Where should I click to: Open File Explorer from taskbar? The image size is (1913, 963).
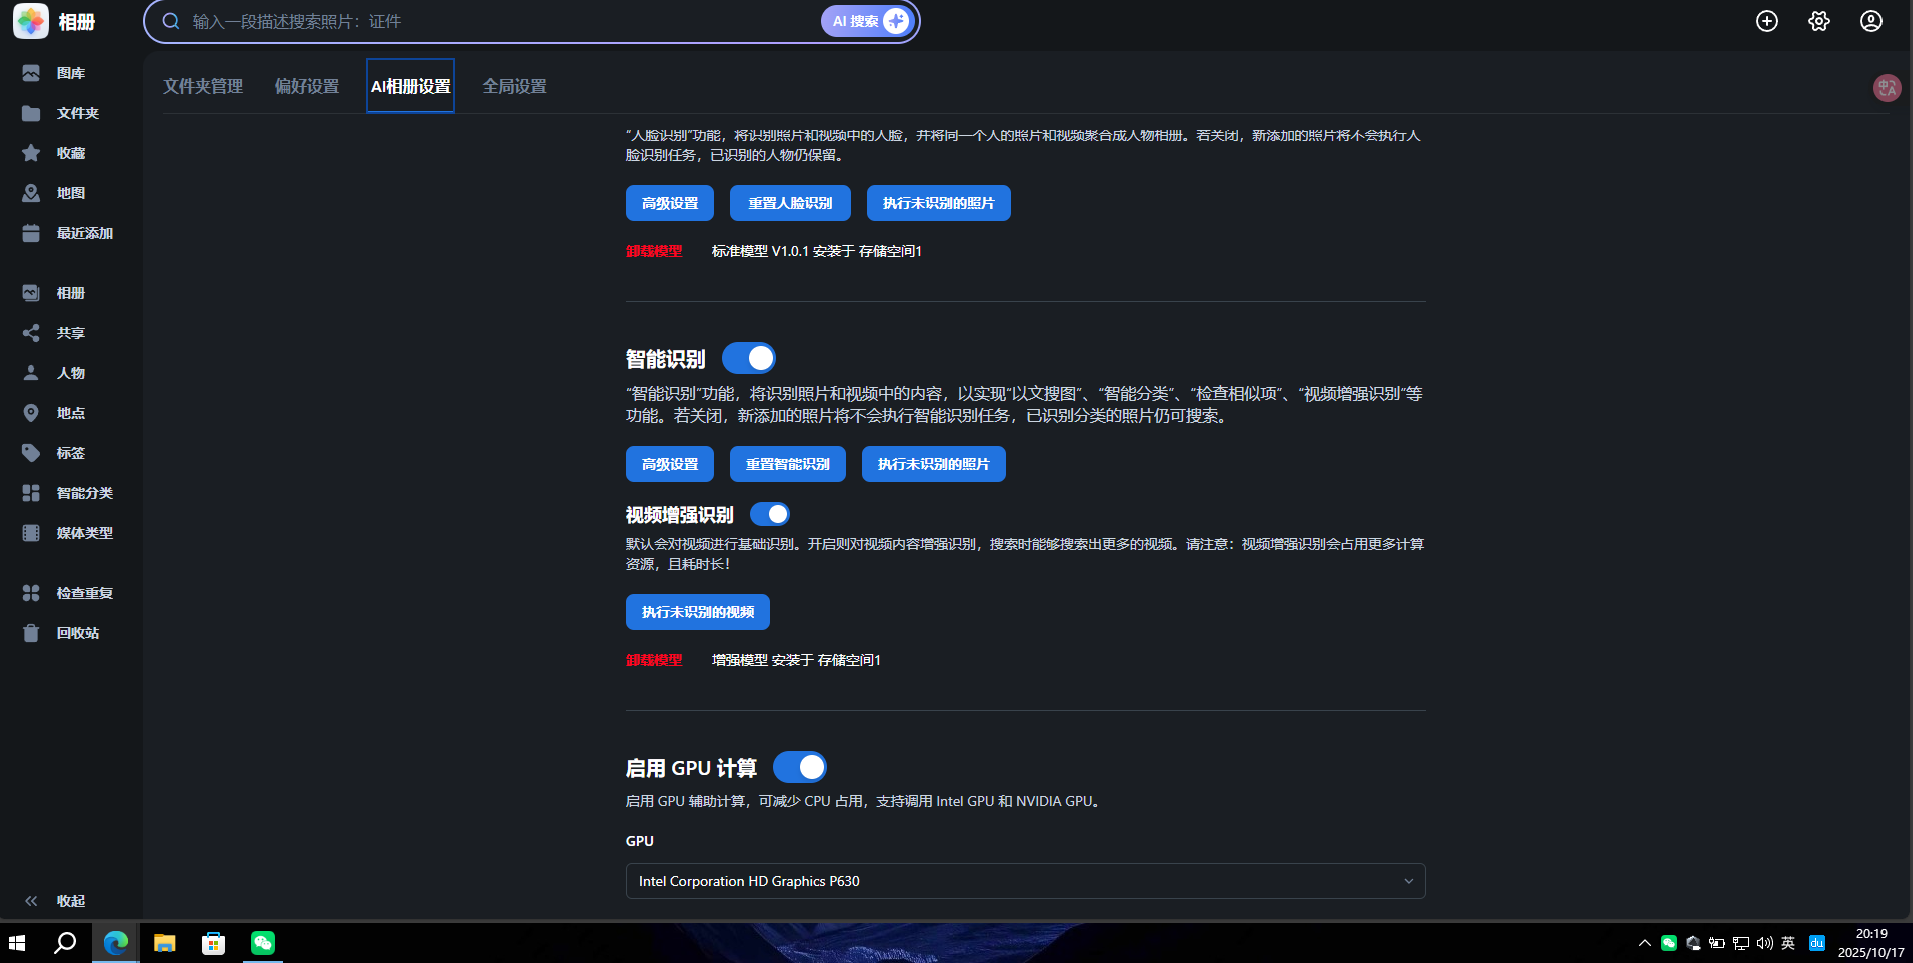pyautogui.click(x=165, y=943)
